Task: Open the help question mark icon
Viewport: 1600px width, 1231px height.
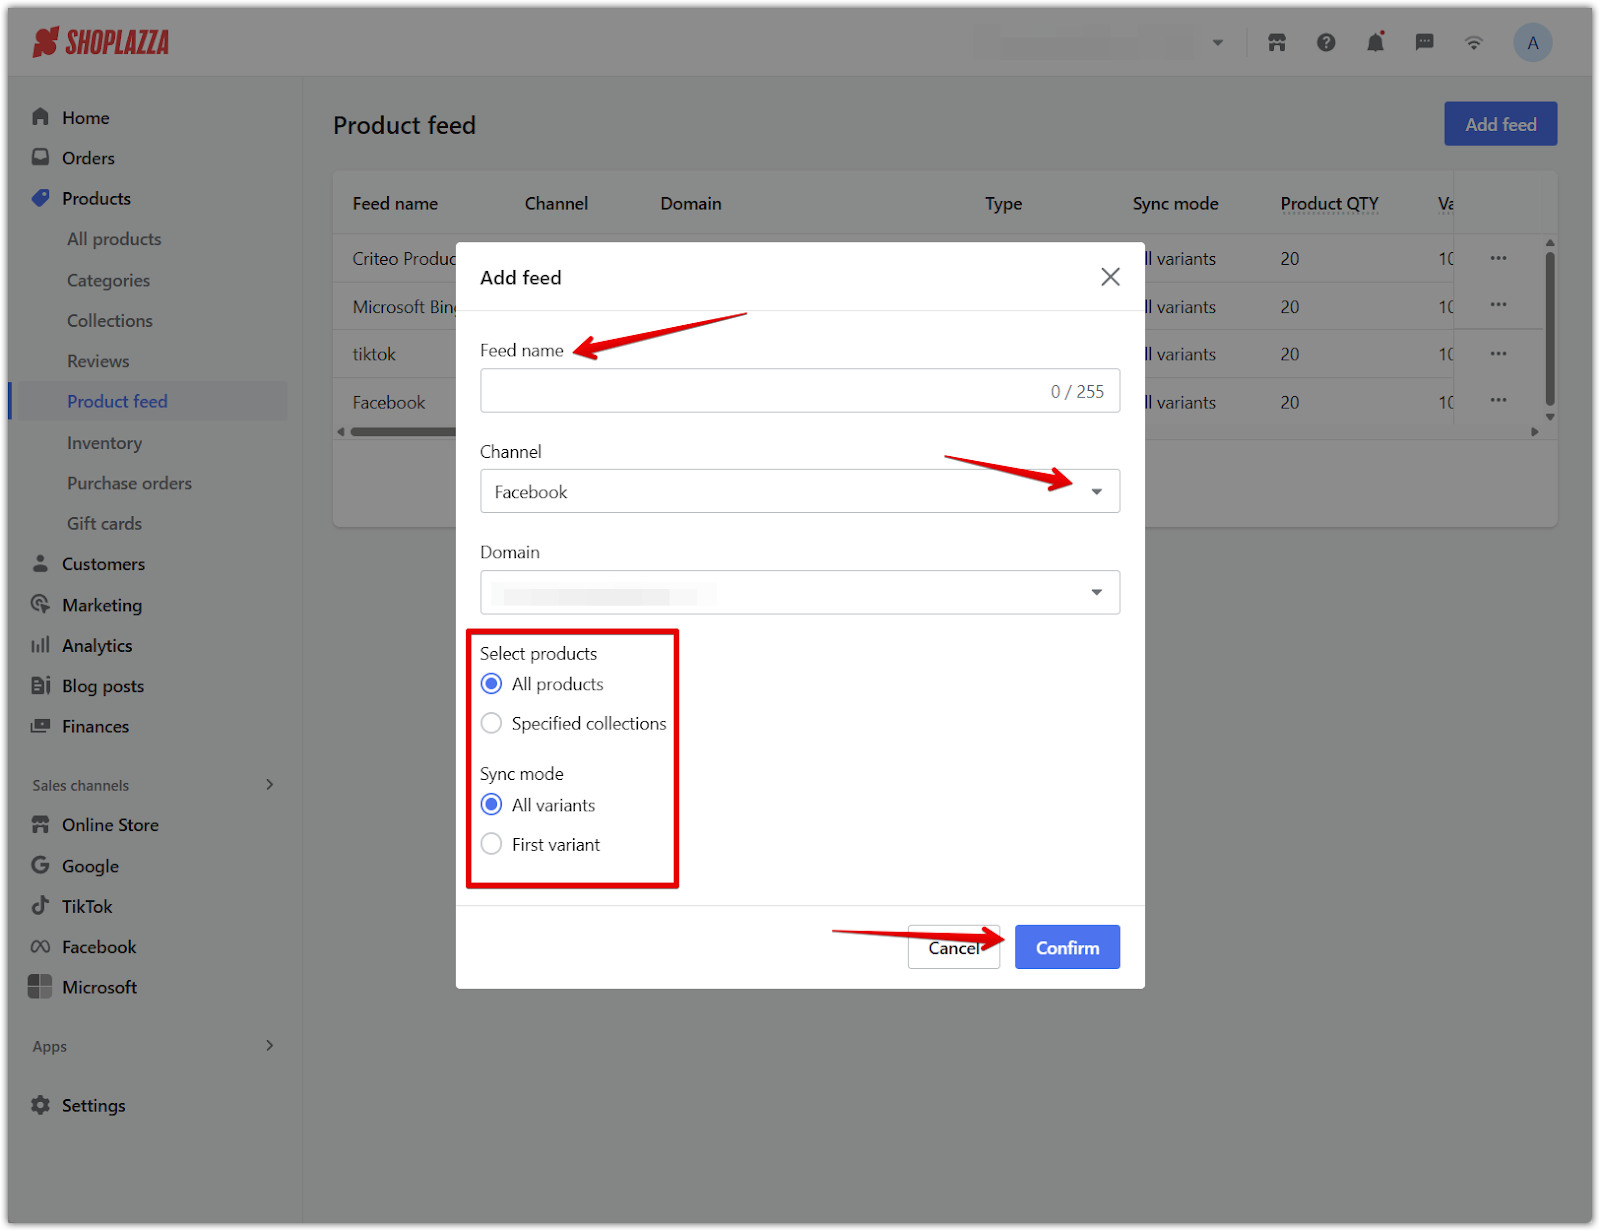Action: pos(1326,43)
